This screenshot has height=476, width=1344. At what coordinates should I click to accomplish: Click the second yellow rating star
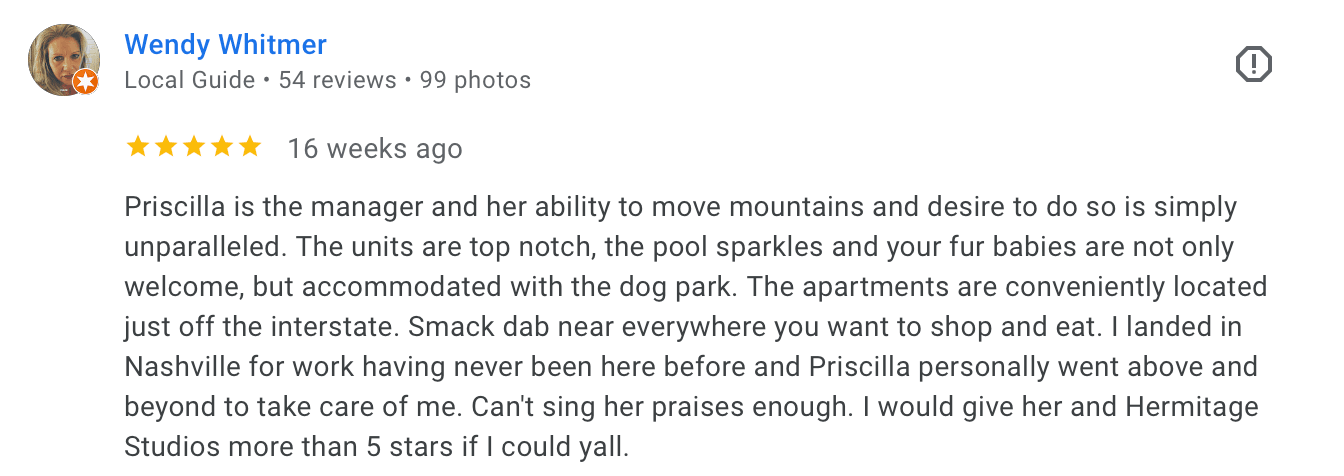click(165, 148)
